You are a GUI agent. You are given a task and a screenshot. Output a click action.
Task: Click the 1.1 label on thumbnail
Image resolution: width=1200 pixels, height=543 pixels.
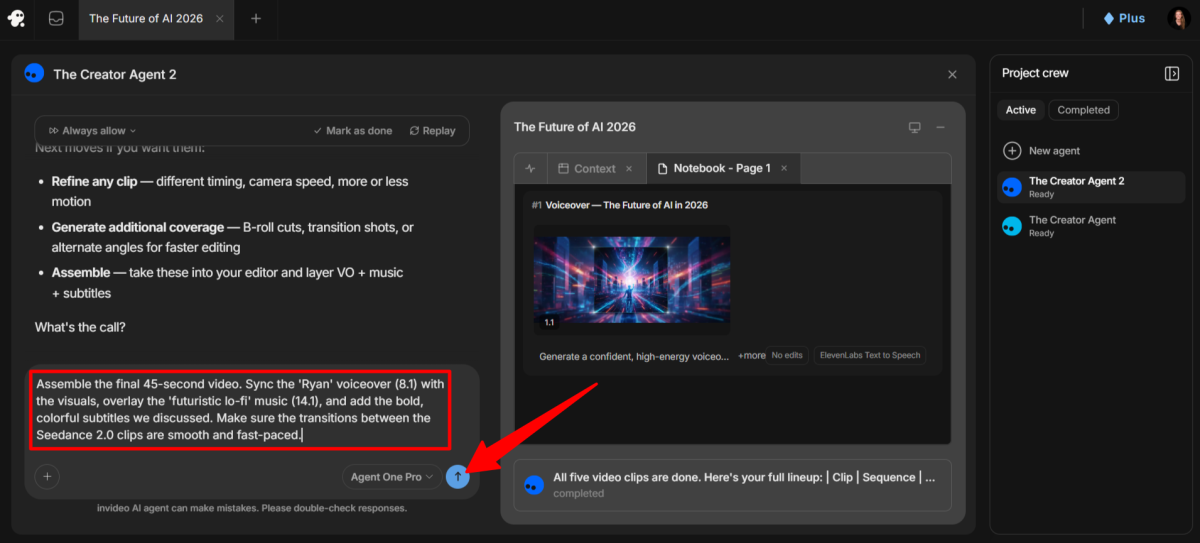coord(549,322)
